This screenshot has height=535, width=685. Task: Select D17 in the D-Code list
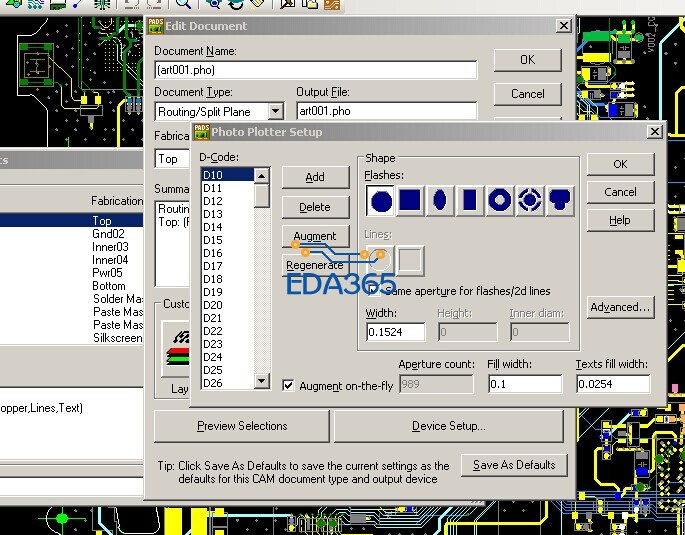[228, 266]
